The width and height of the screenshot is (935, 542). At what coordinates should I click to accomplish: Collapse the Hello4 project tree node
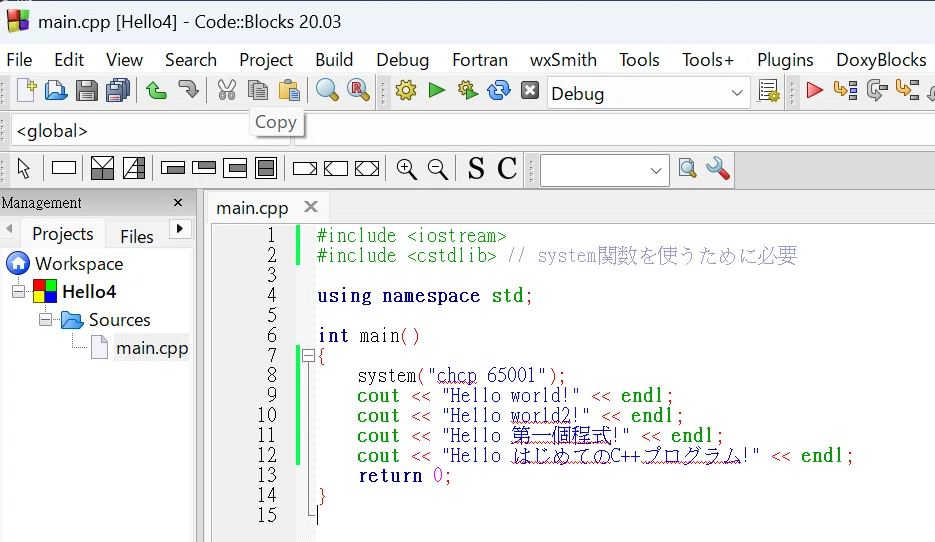[x=18, y=292]
